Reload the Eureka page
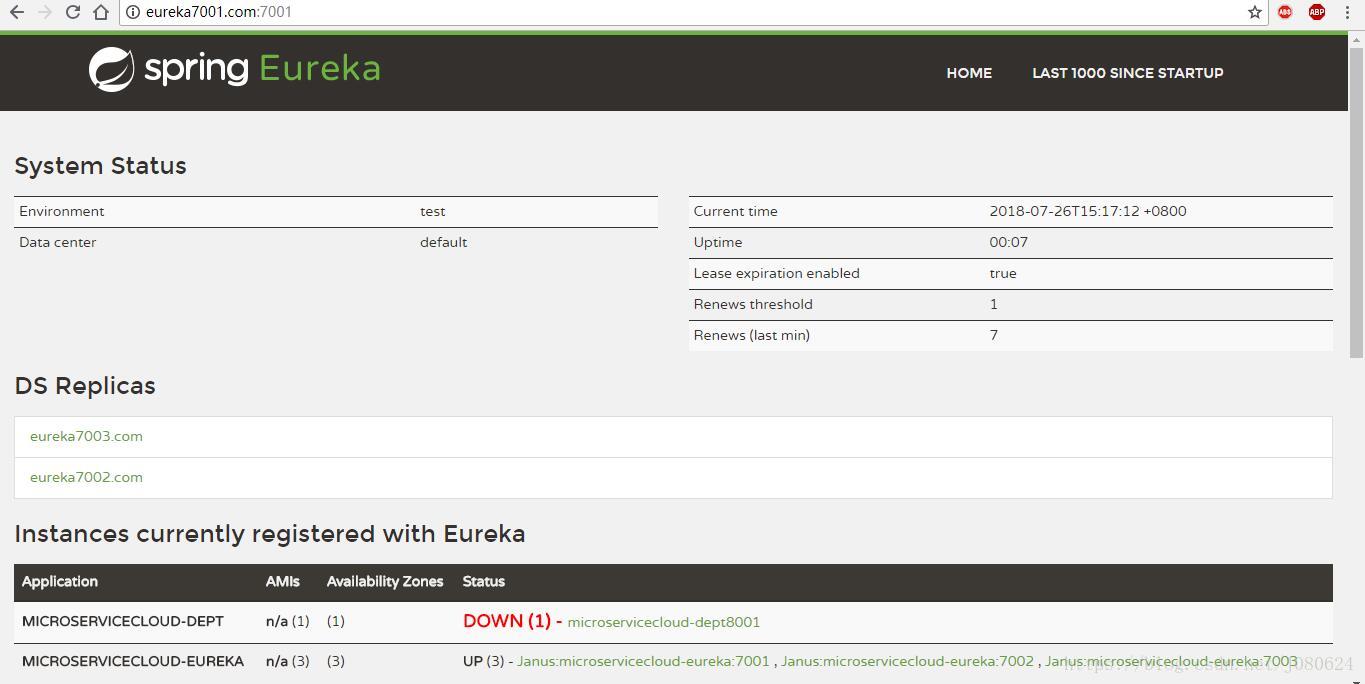Viewport: 1365px width, 684px height. click(x=72, y=12)
